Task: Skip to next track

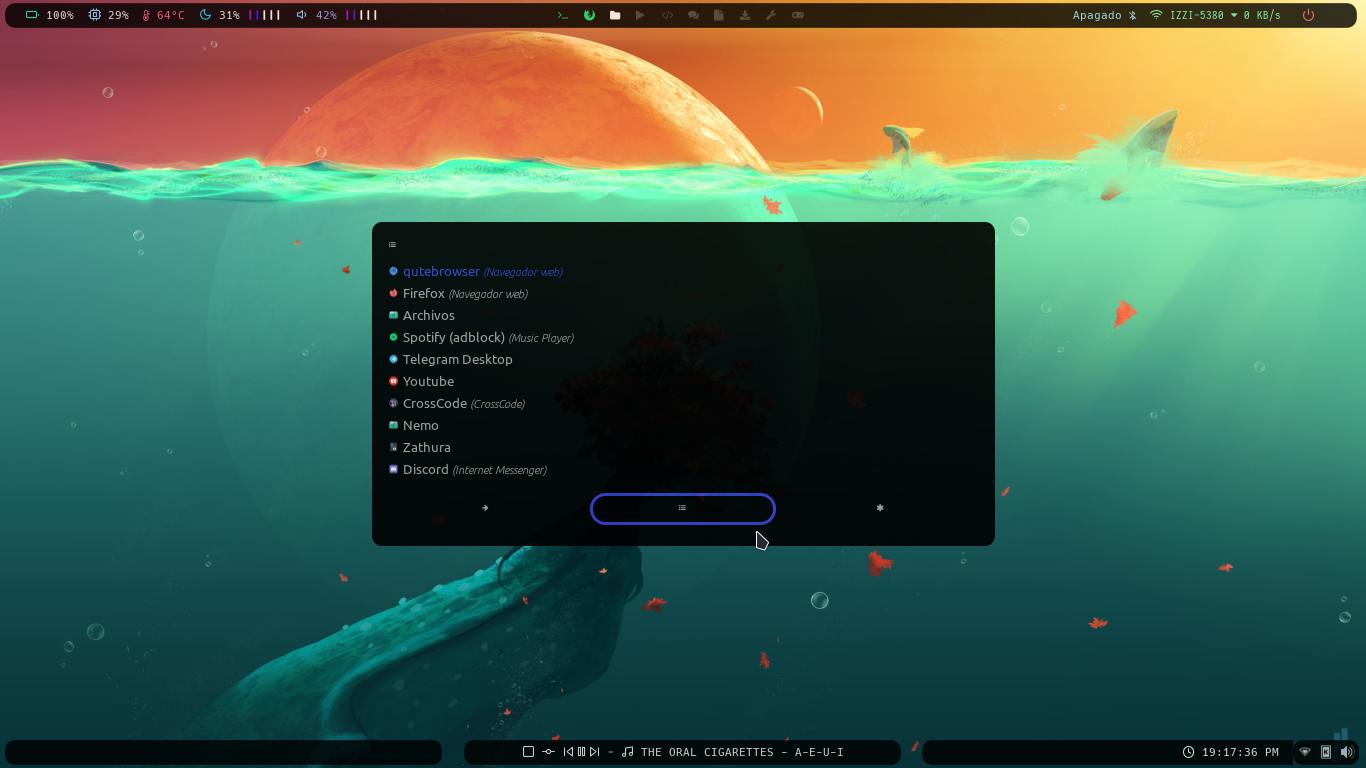Action: (x=594, y=752)
